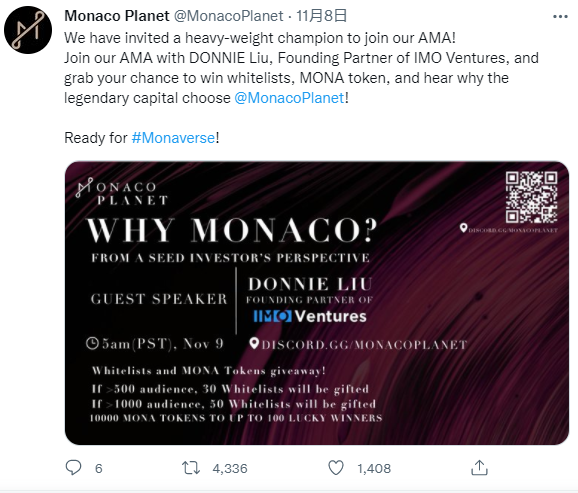
Task: Like the tweet with heart icon
Action: point(336,468)
